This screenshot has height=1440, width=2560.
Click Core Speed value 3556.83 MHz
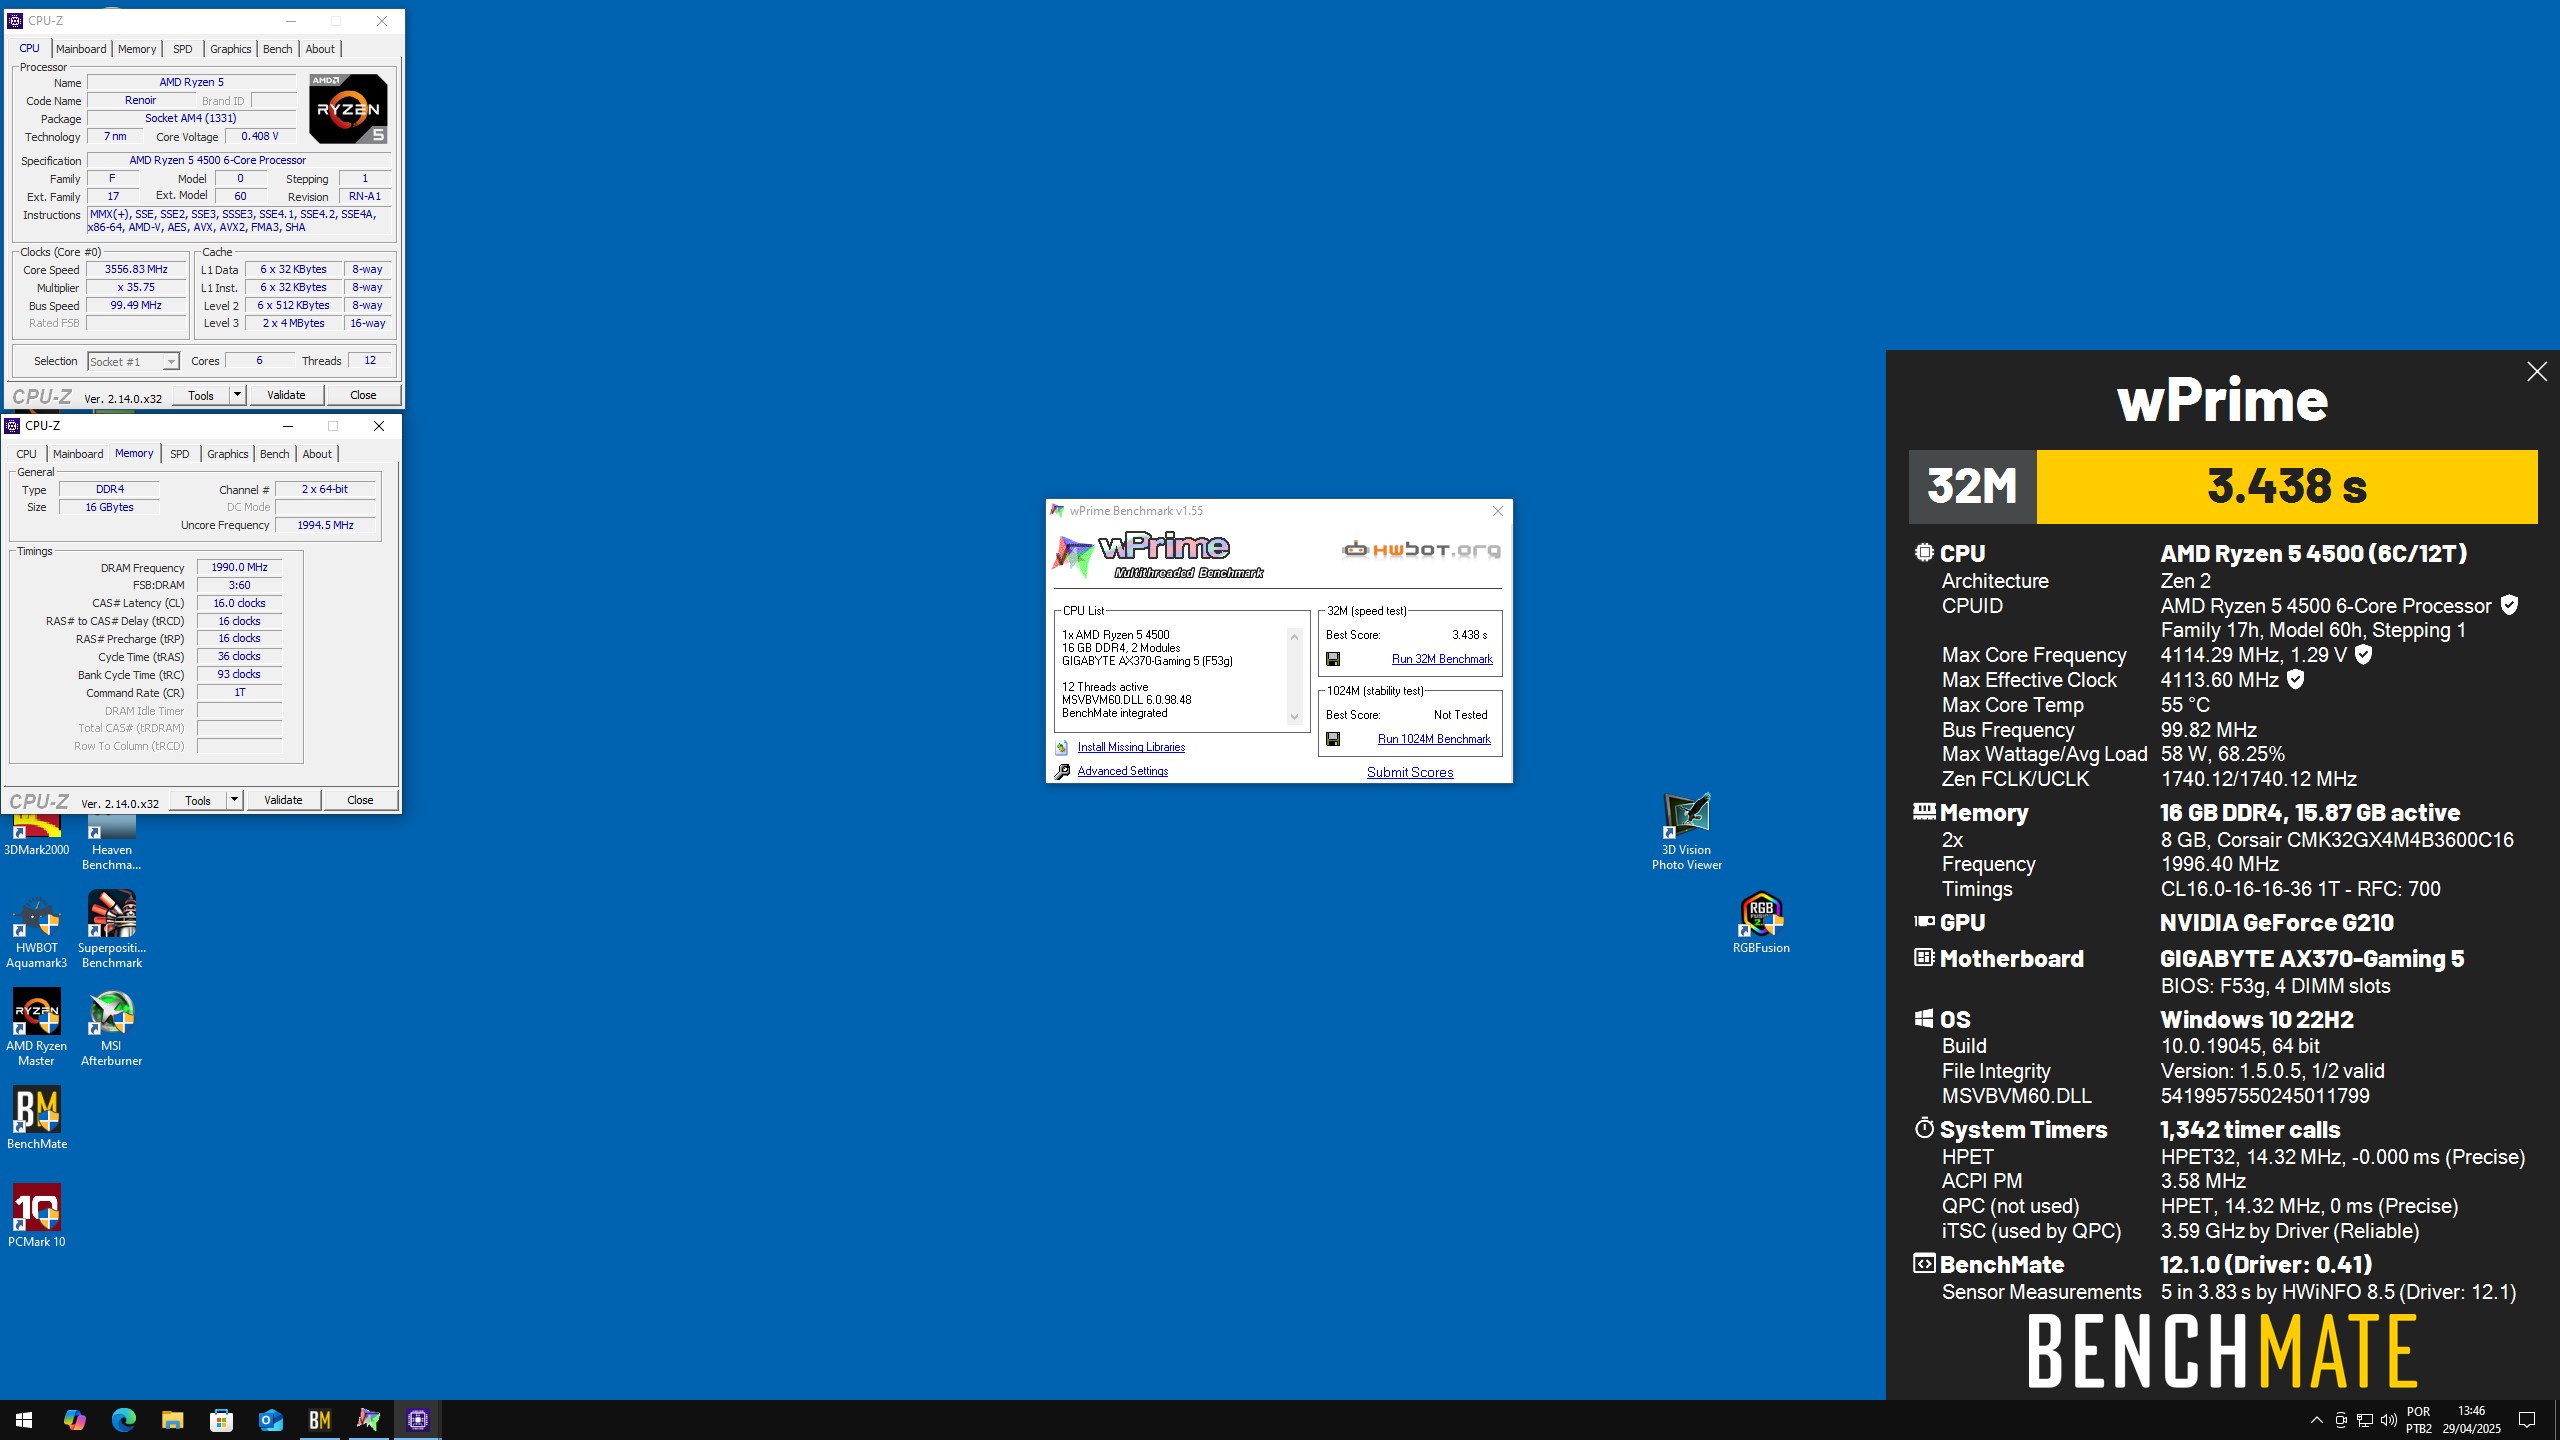pyautogui.click(x=136, y=269)
